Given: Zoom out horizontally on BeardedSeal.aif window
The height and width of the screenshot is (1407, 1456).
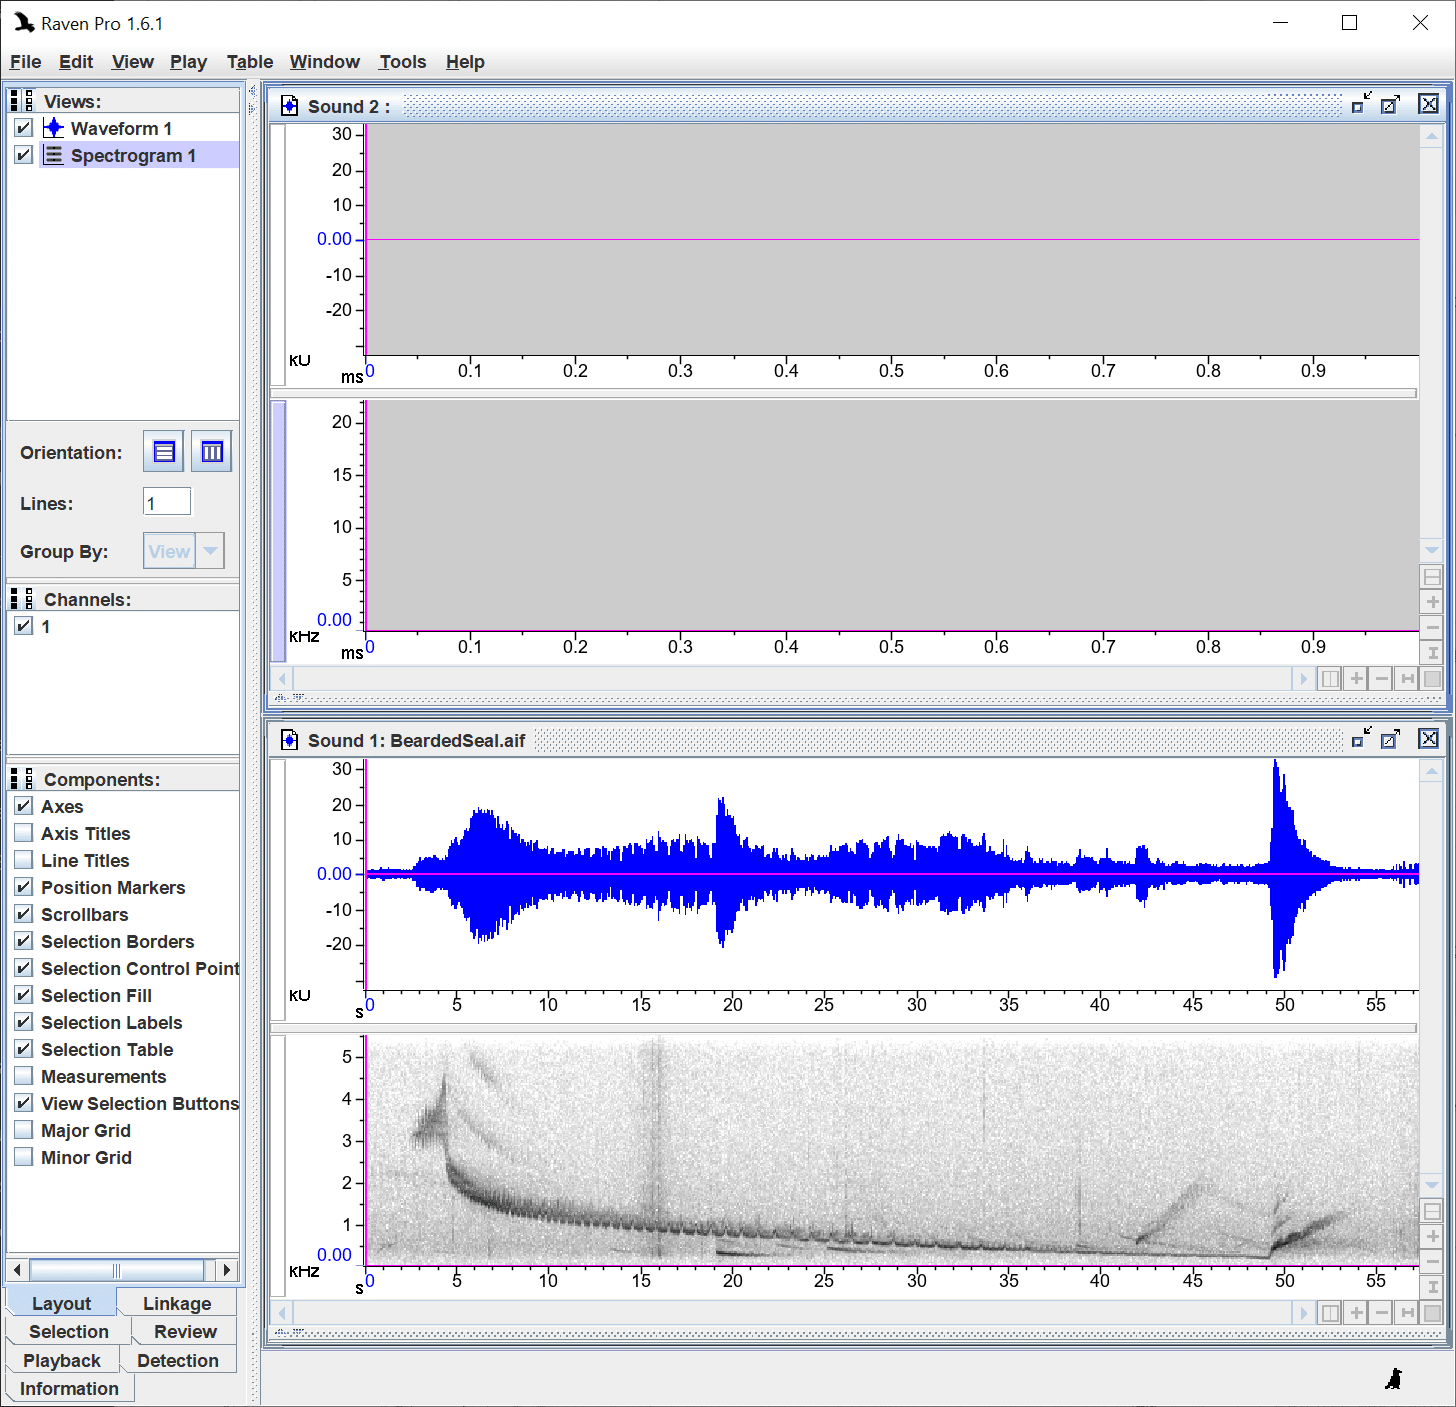Looking at the screenshot, I should click(x=1382, y=1312).
